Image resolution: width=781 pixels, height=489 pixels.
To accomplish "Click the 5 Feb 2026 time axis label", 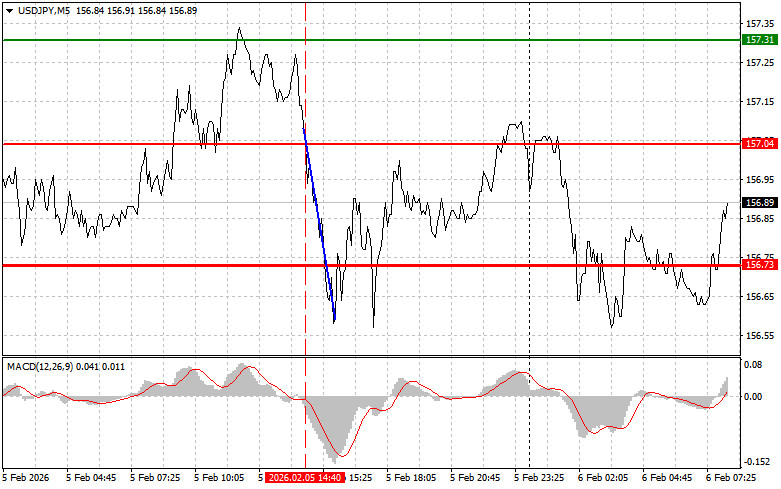I will tap(25, 478).
